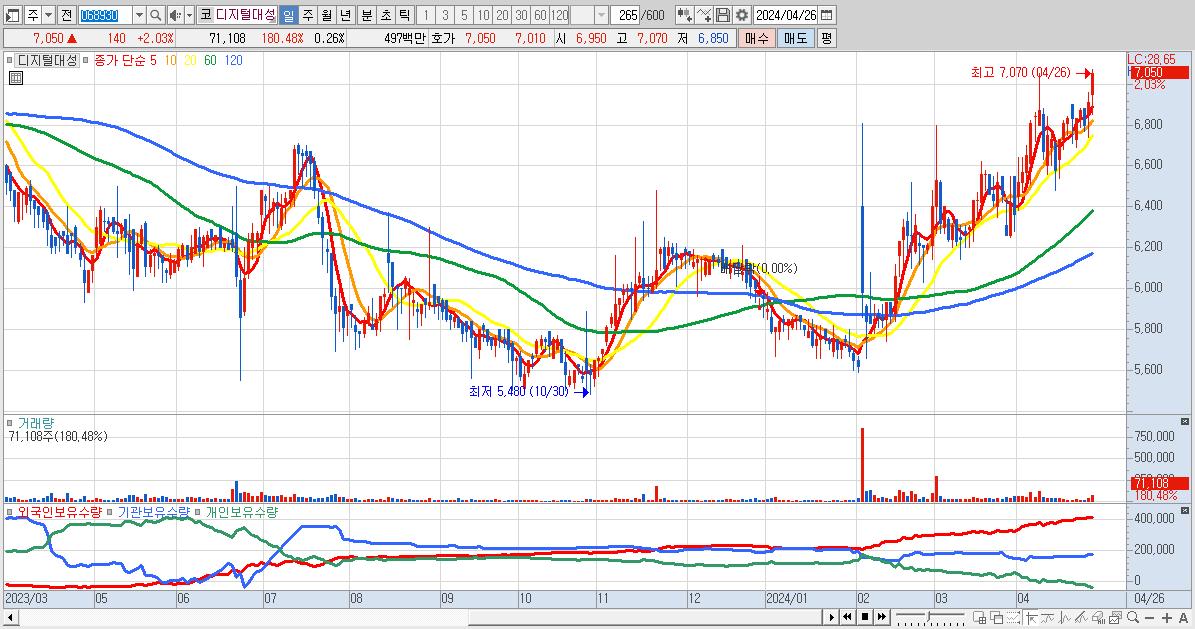This screenshot has width=1195, height=629.
Task: Click the data table grid icon
Action: (x=15, y=78)
